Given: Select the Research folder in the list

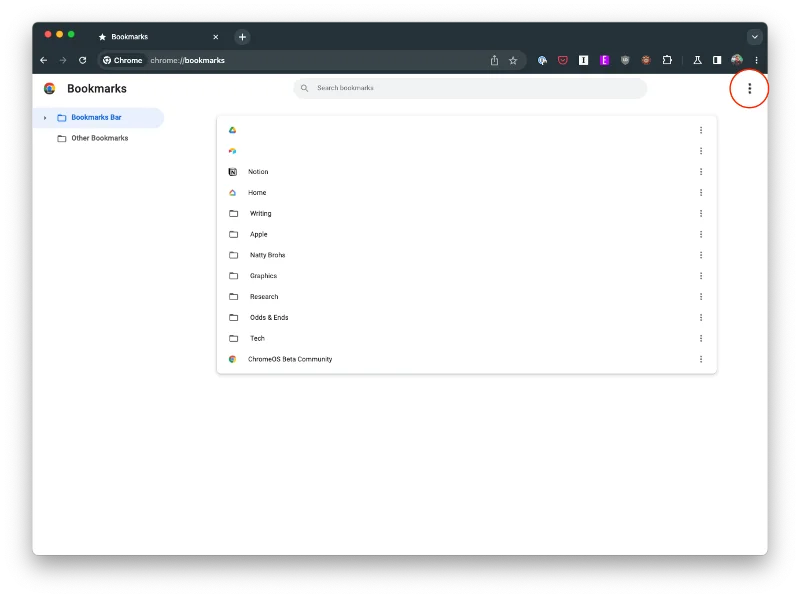Looking at the screenshot, I should pyautogui.click(x=264, y=297).
